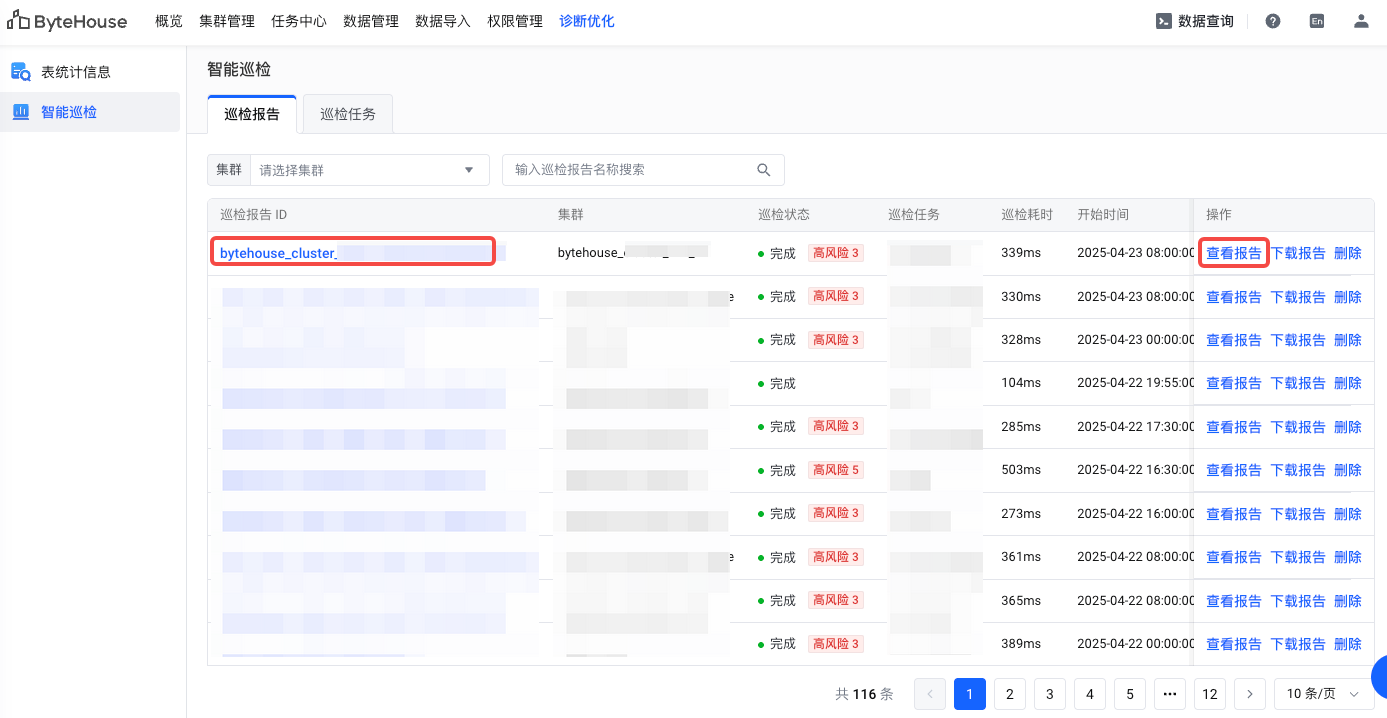Open the user profile icon
Image resolution: width=1387 pixels, height=718 pixels.
[1361, 21]
